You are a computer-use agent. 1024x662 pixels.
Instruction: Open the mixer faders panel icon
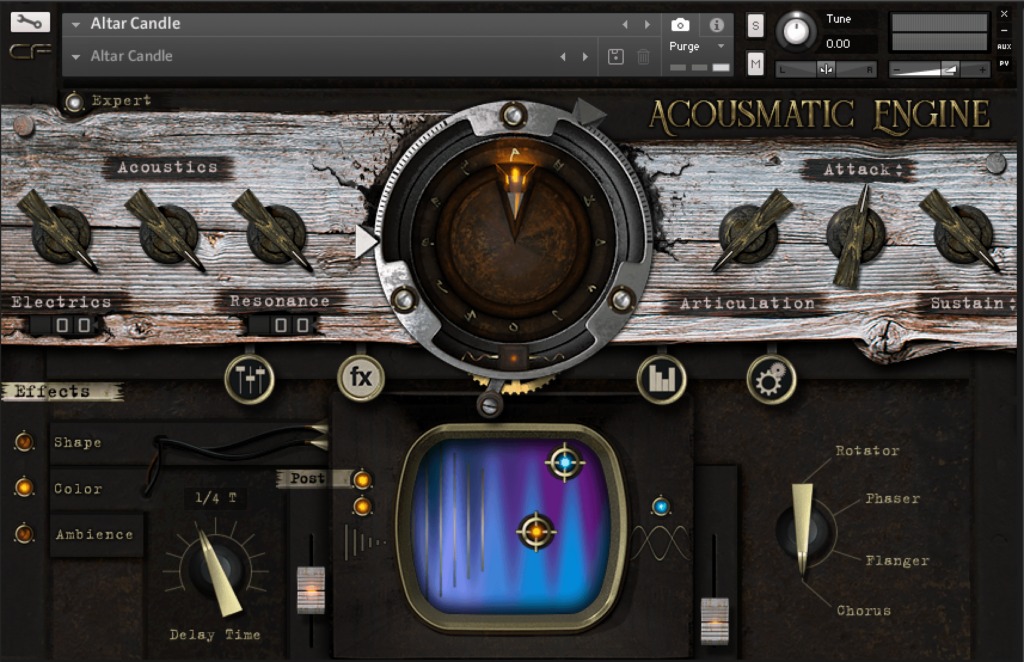(249, 379)
